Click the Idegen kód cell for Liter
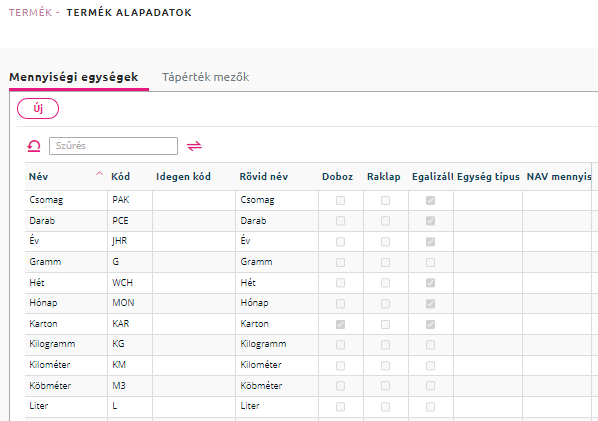The width and height of the screenshot is (598, 421). coord(194,406)
